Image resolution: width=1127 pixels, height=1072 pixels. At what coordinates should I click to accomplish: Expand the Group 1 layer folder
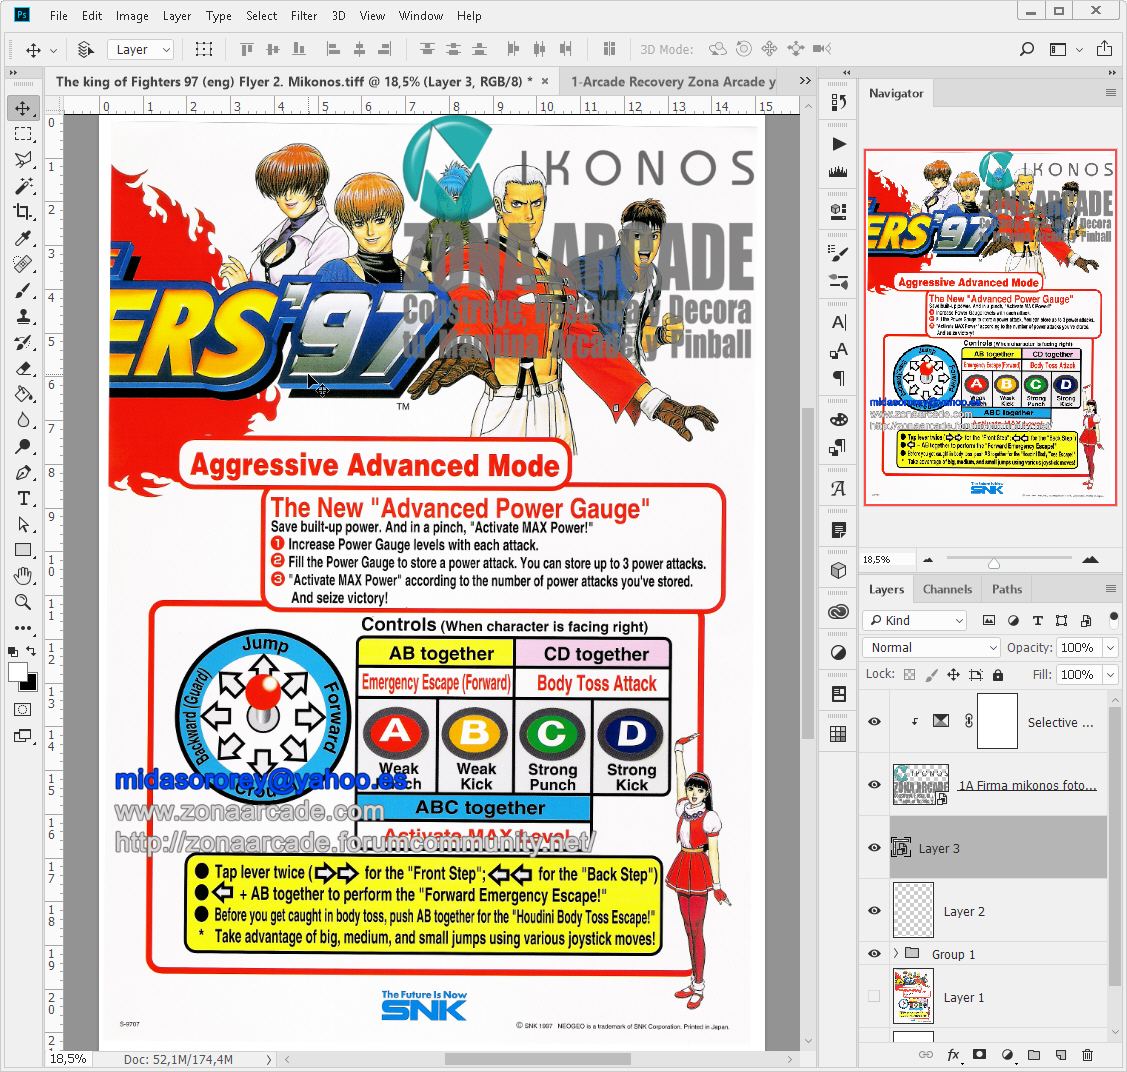(895, 954)
